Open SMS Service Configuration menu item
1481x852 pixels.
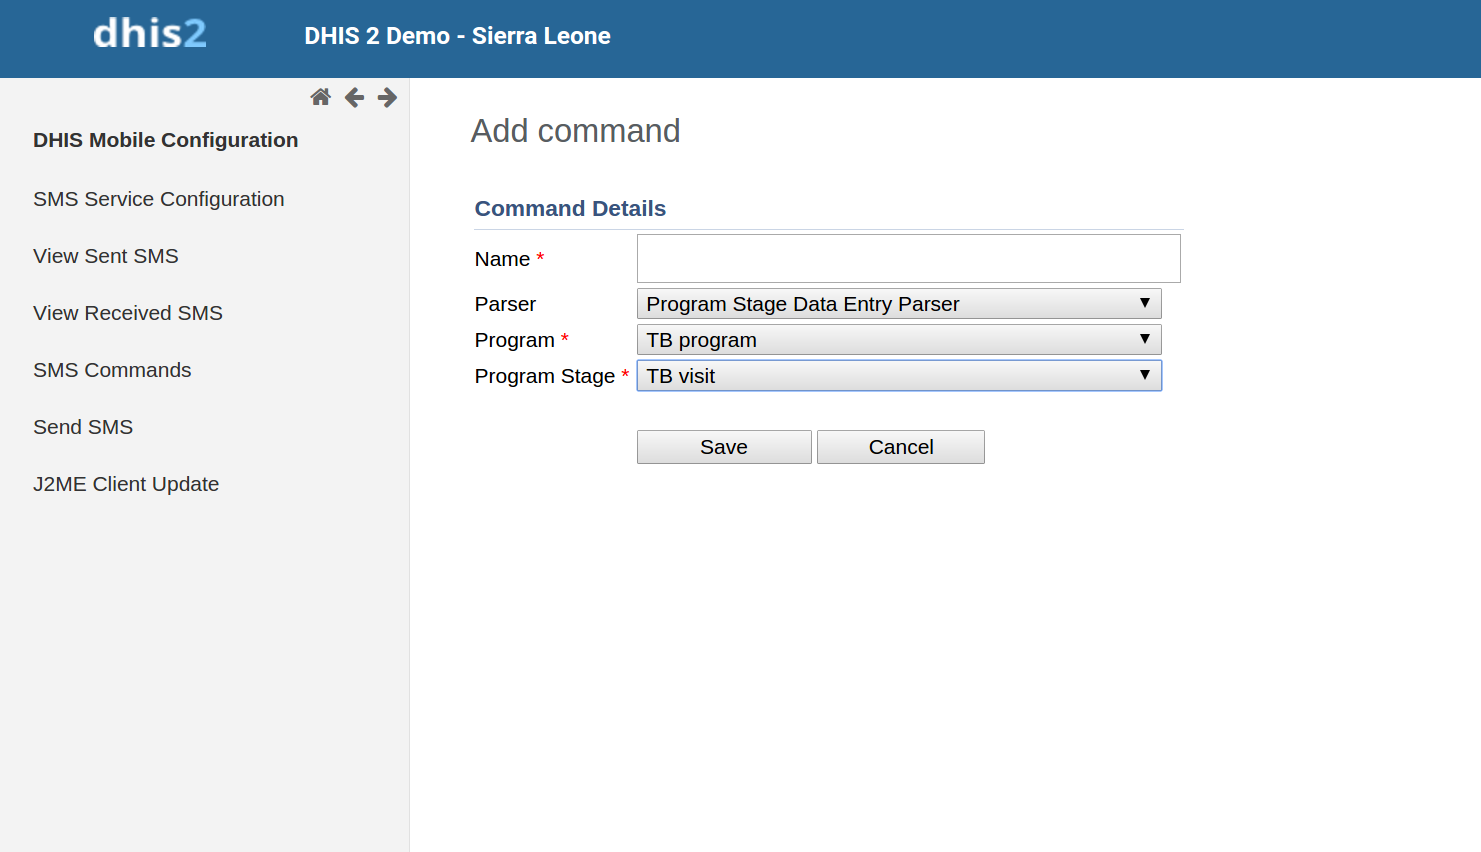pyautogui.click(x=158, y=199)
